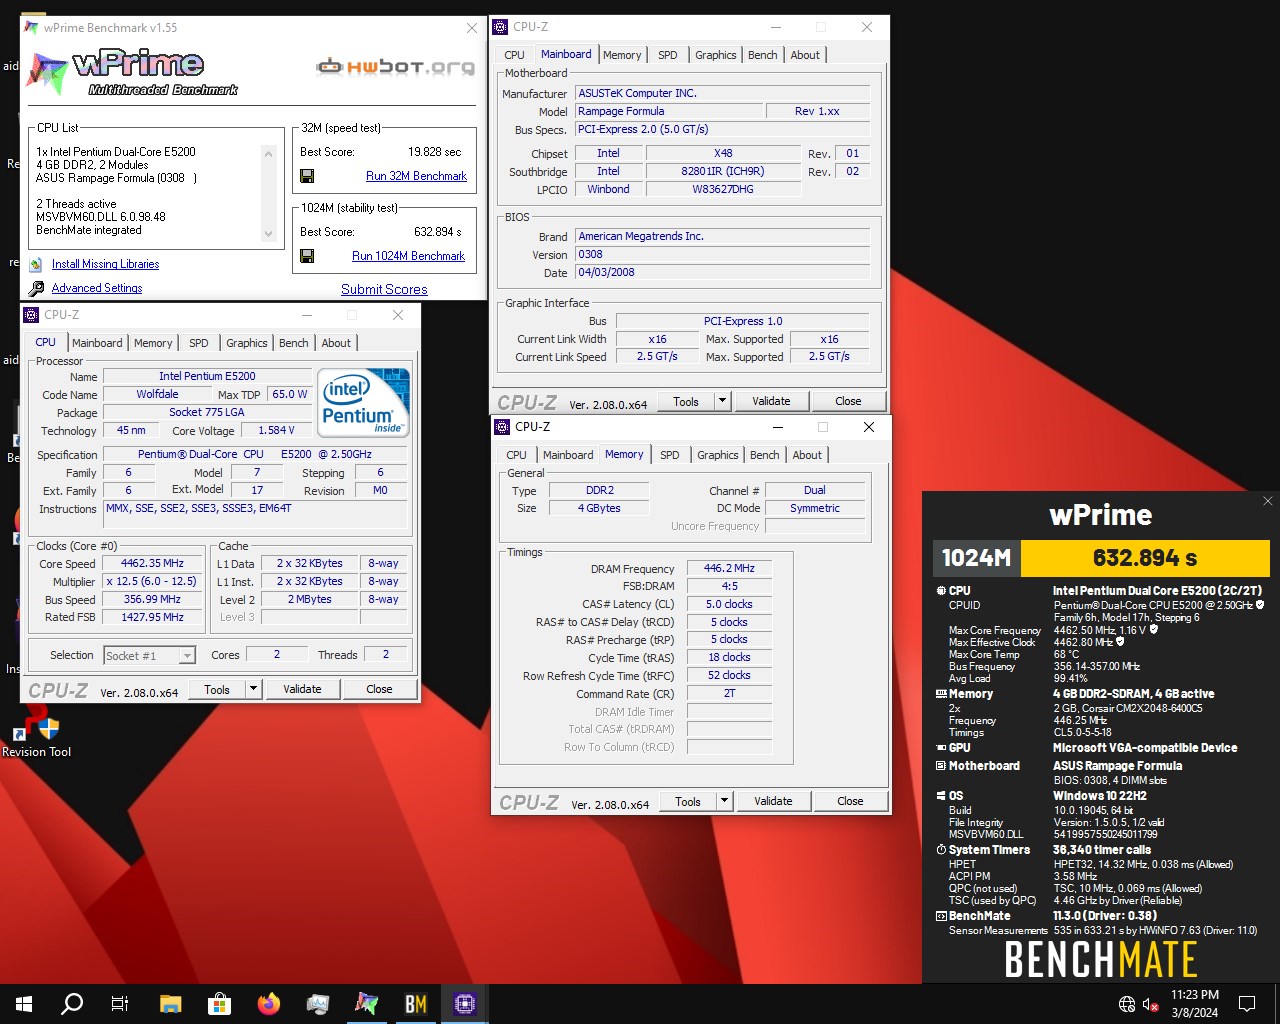Screen dimensions: 1280x1024
Task: Open the notification center icon
Action: tap(1247, 1004)
